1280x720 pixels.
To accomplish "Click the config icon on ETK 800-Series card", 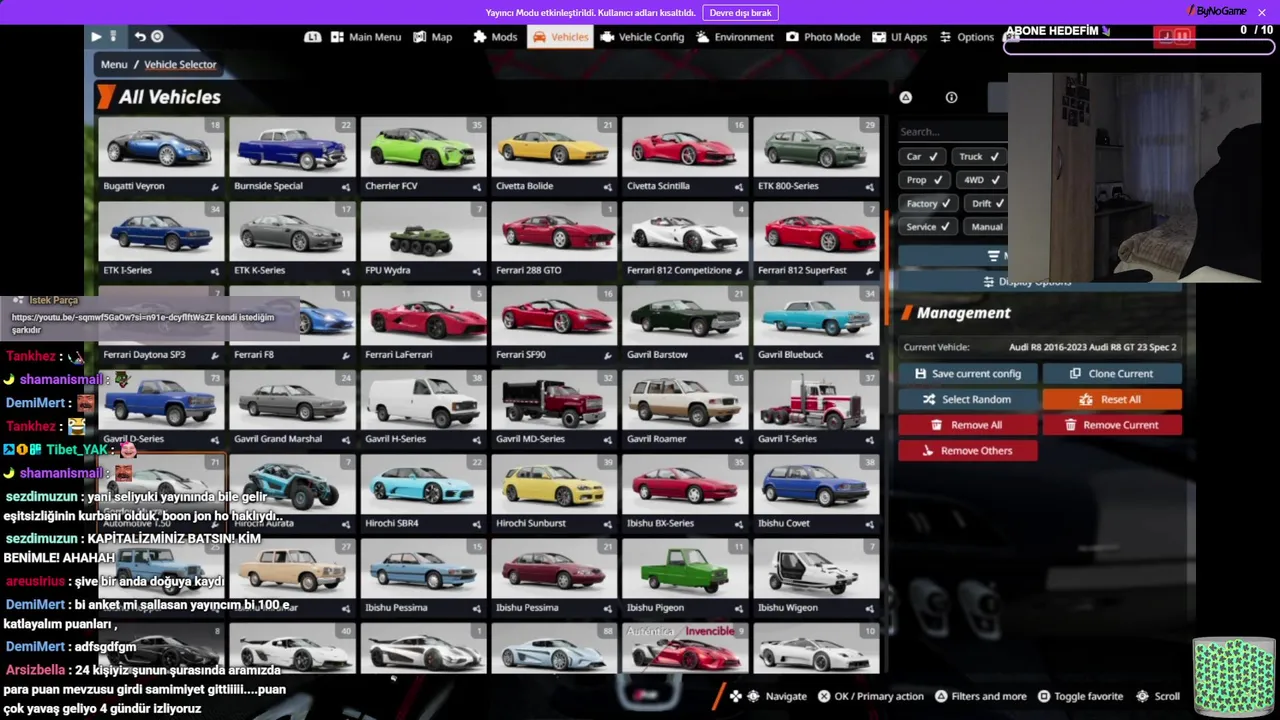I will [870, 187].
